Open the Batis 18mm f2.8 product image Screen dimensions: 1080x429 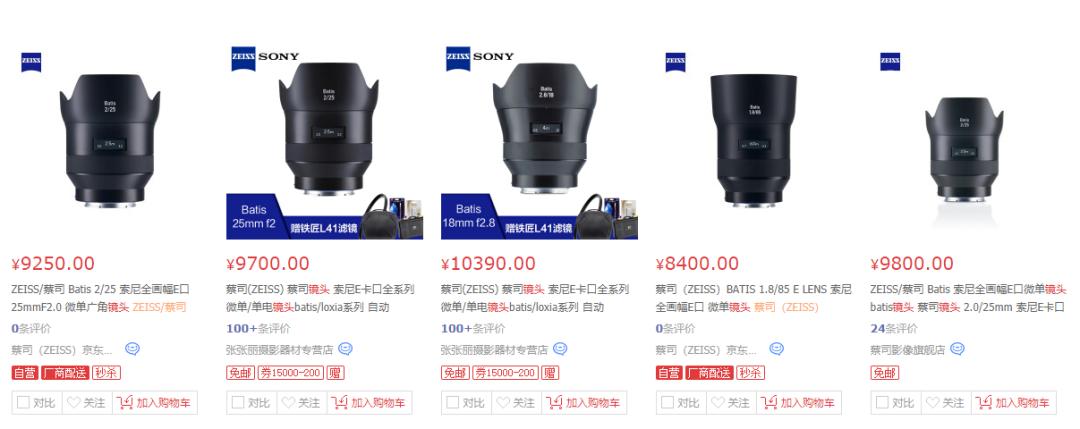tap(539, 143)
